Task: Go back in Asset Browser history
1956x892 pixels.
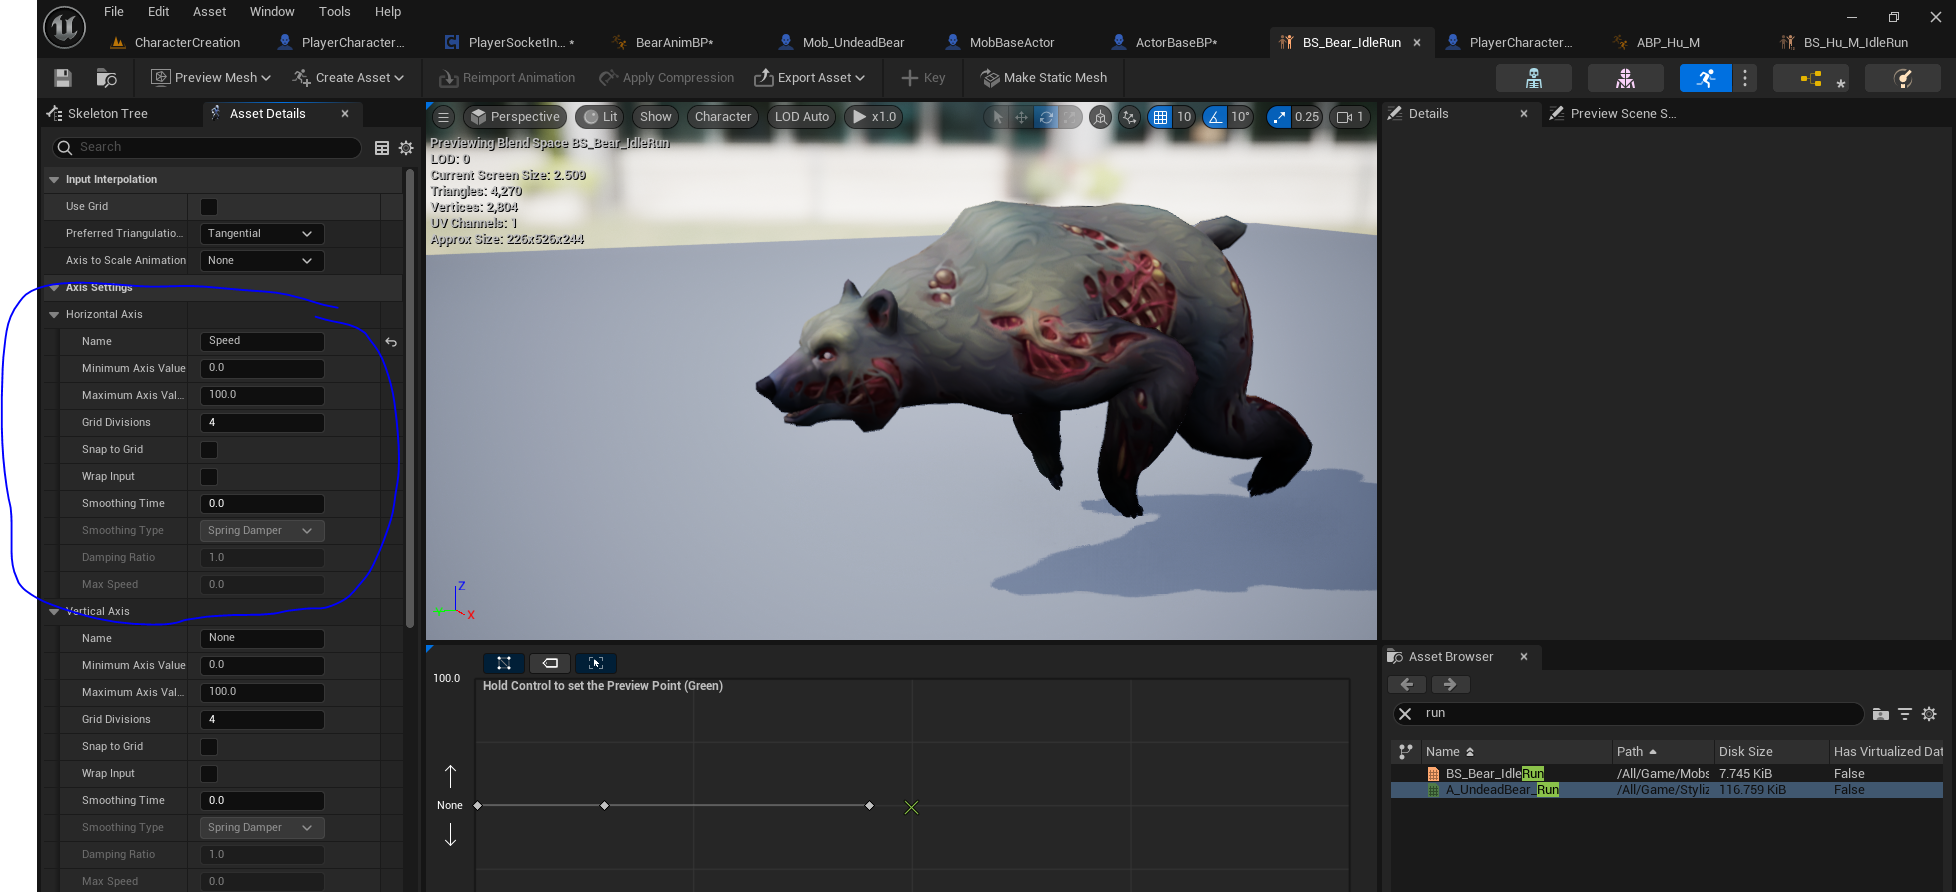Action: [x=1407, y=685]
